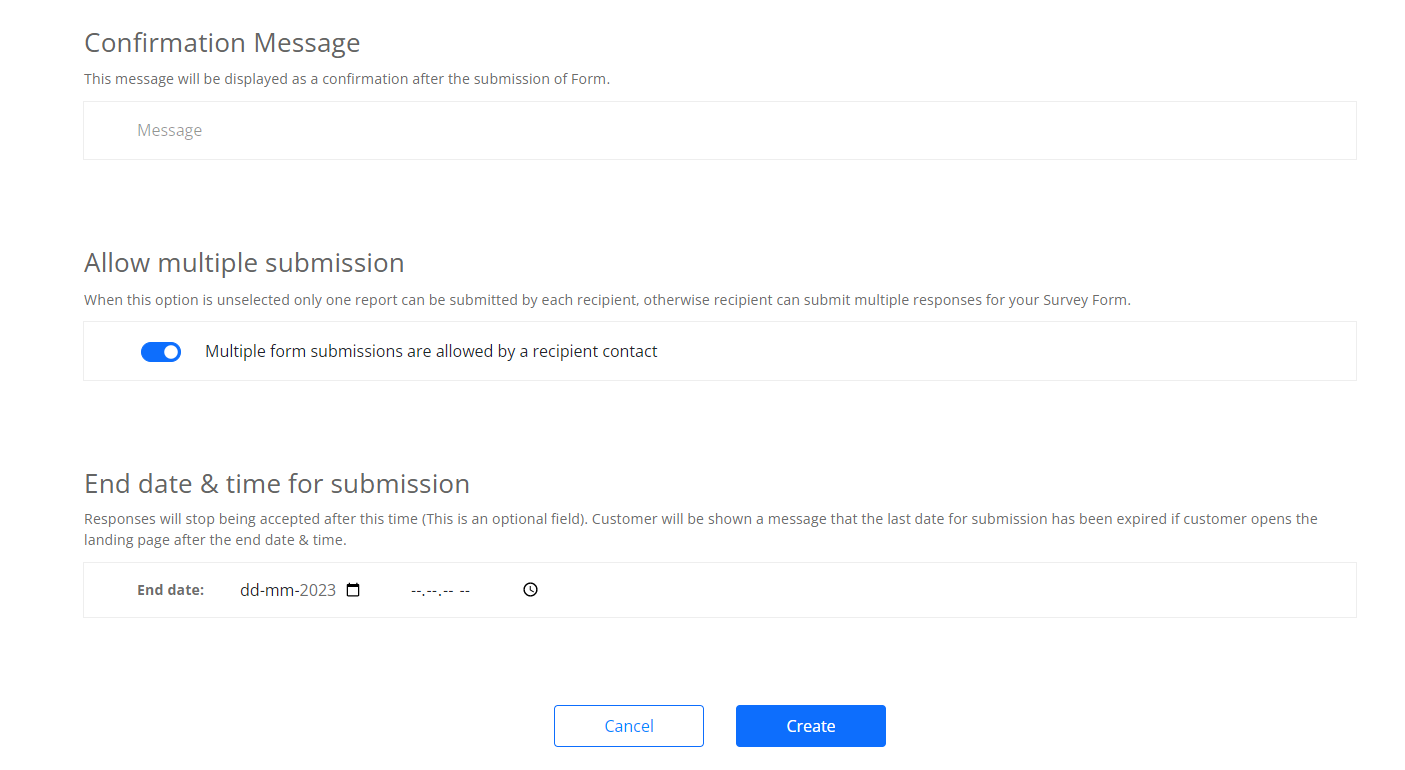Click the Create button
1405x770 pixels.
[811, 726]
